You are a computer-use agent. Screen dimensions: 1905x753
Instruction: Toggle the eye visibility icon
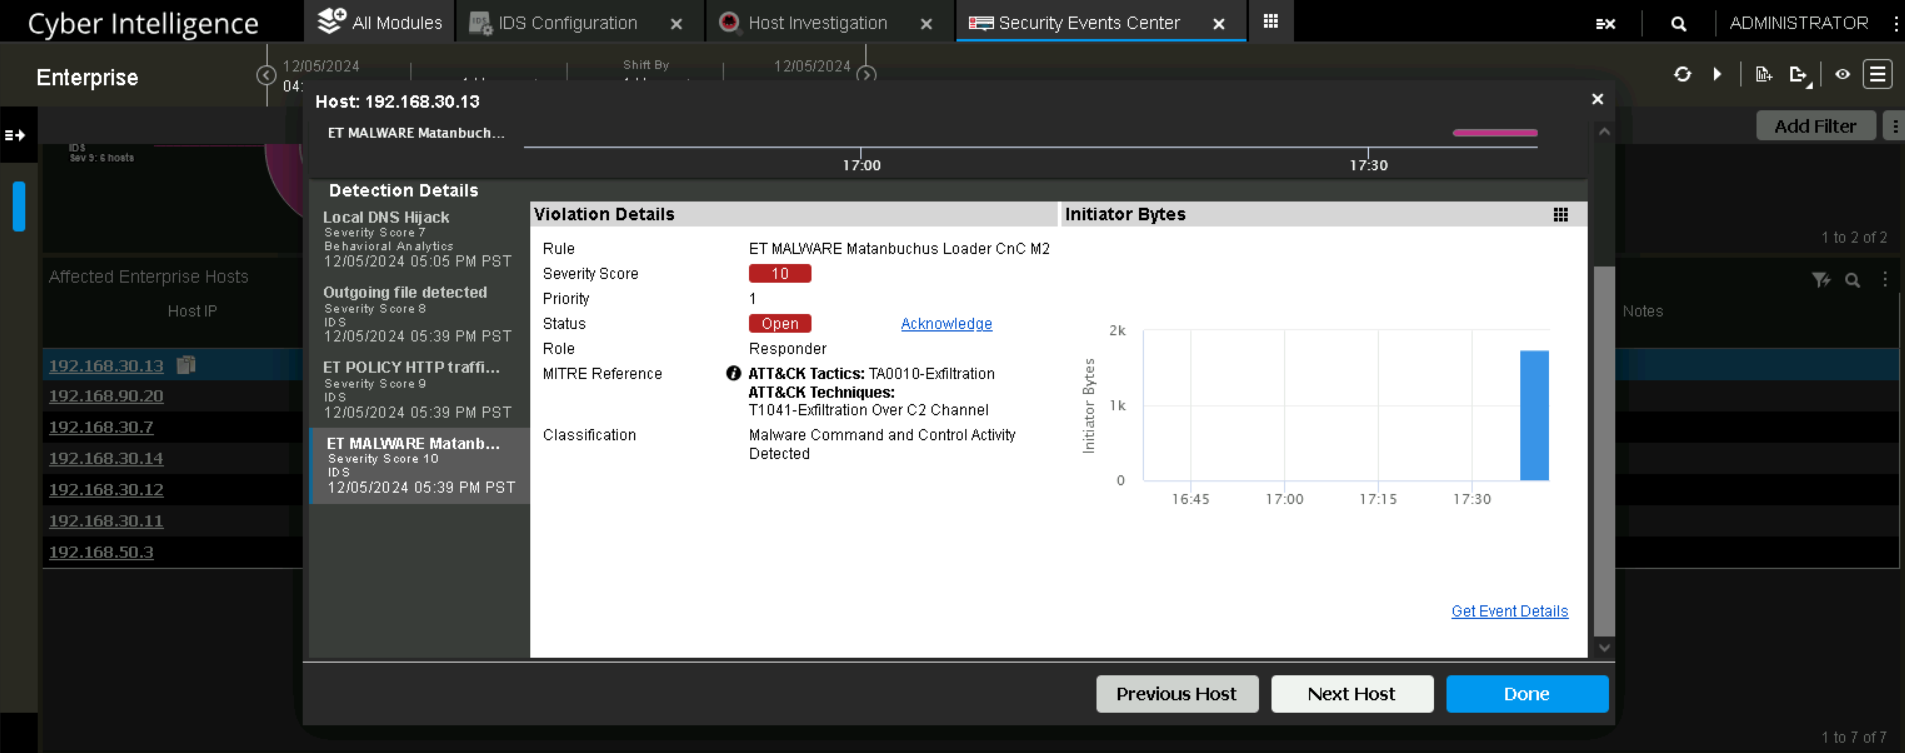click(x=1842, y=75)
